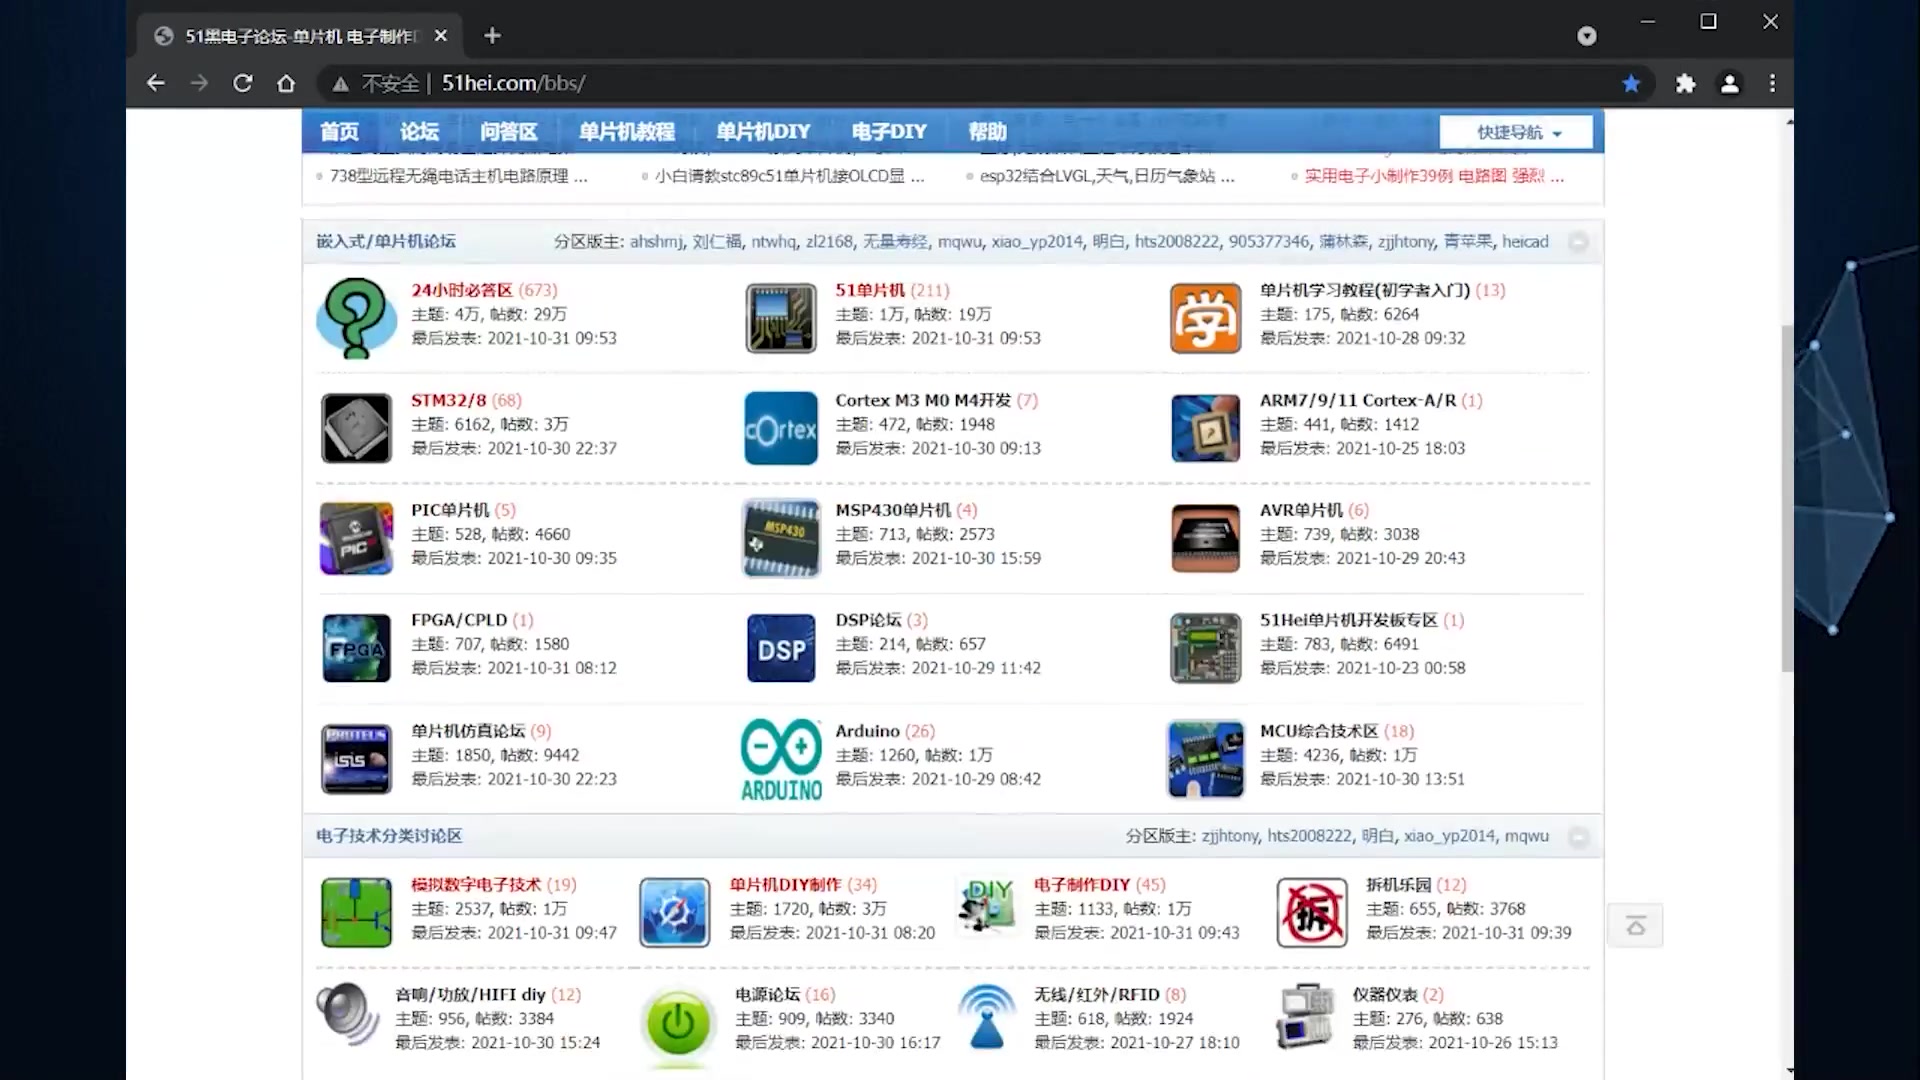
Task: Click the MCU综合技术区 board icon
Action: [x=1206, y=759]
